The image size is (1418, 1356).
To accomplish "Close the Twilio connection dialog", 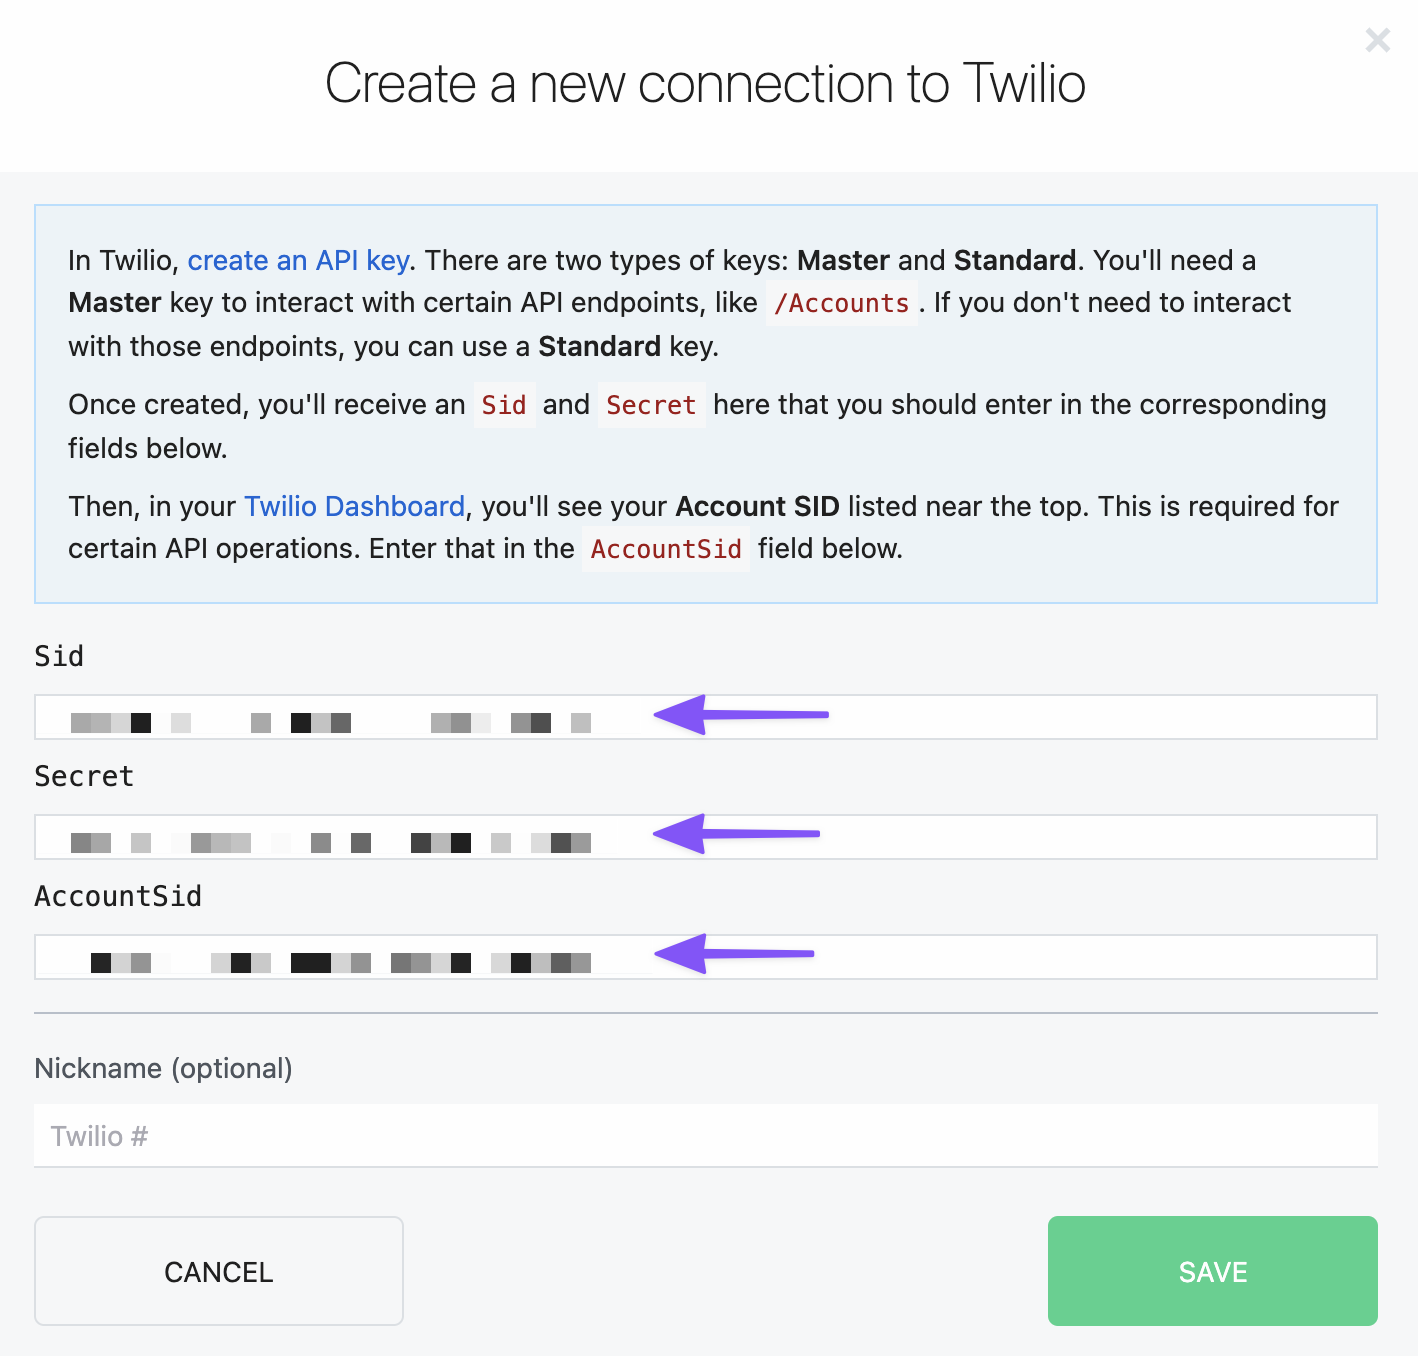I will pos(1377,41).
